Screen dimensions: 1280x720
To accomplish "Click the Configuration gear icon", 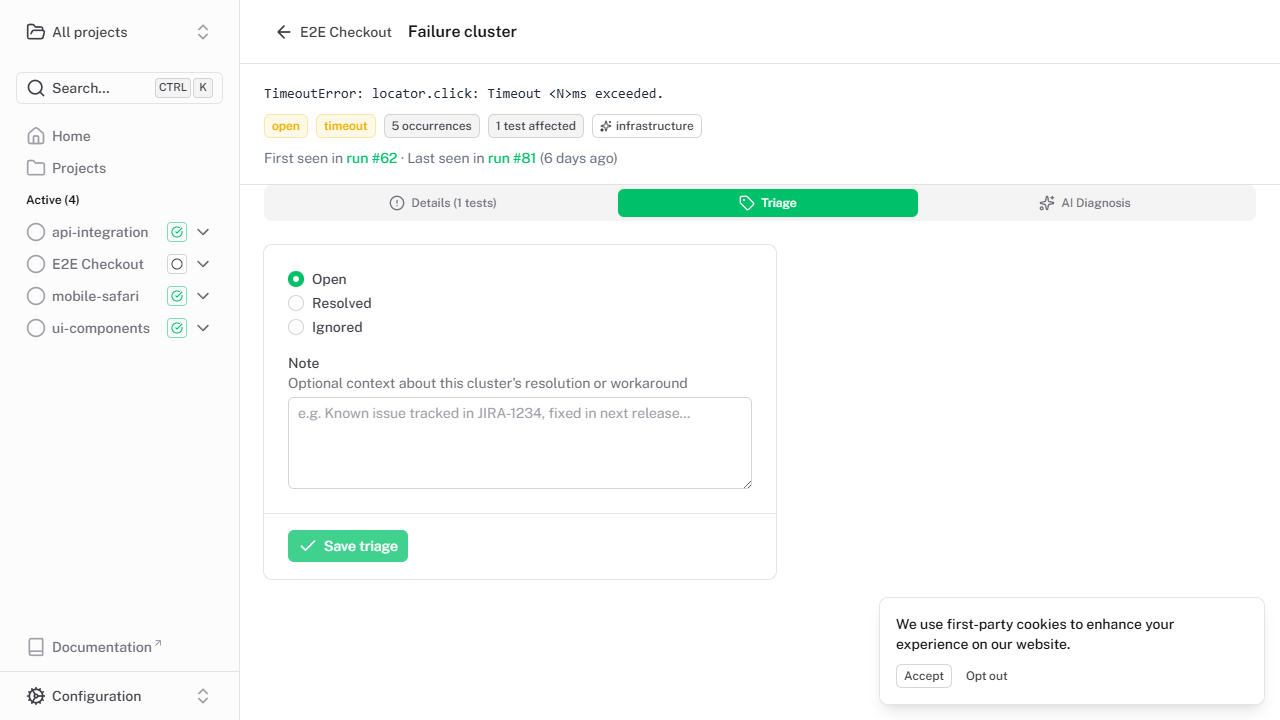I will [36, 696].
